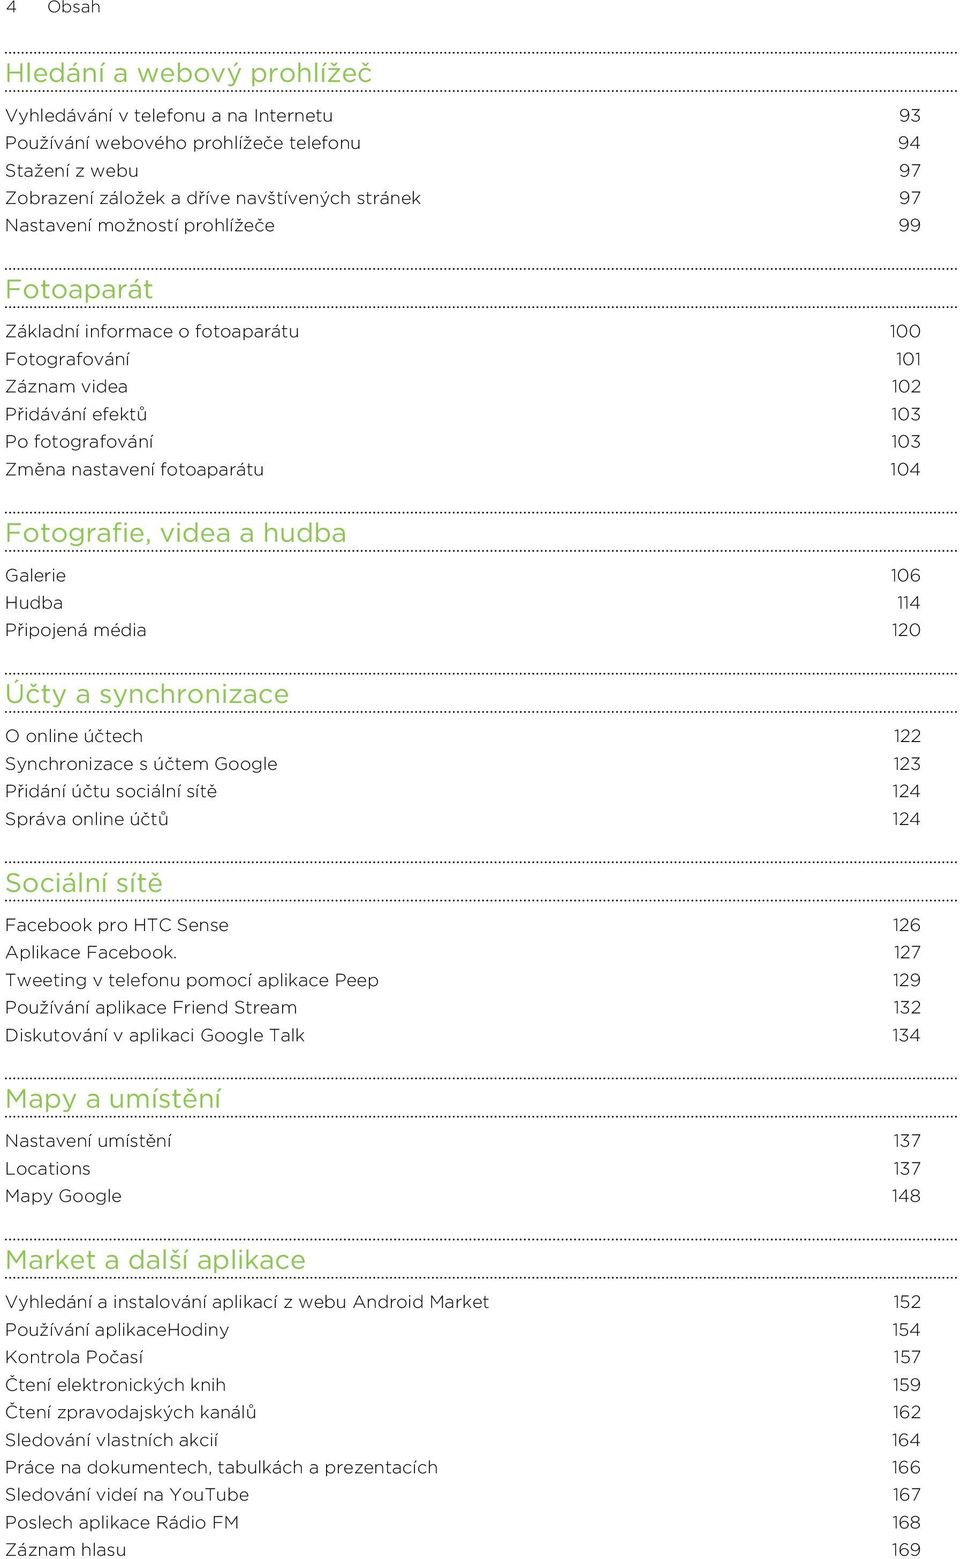Go to Stažení z webu entry
The image size is (960, 1559).
point(72,171)
